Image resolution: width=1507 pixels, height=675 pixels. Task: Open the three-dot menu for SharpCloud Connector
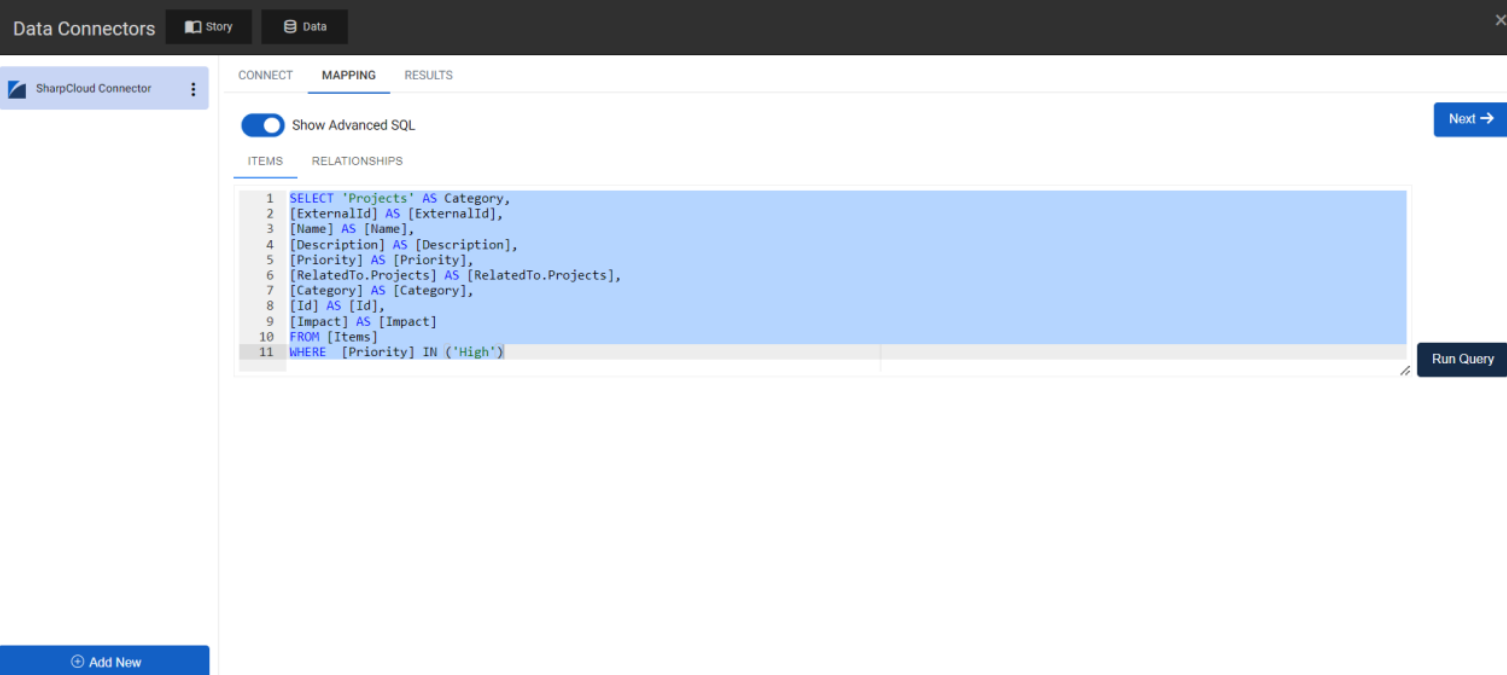(193, 89)
